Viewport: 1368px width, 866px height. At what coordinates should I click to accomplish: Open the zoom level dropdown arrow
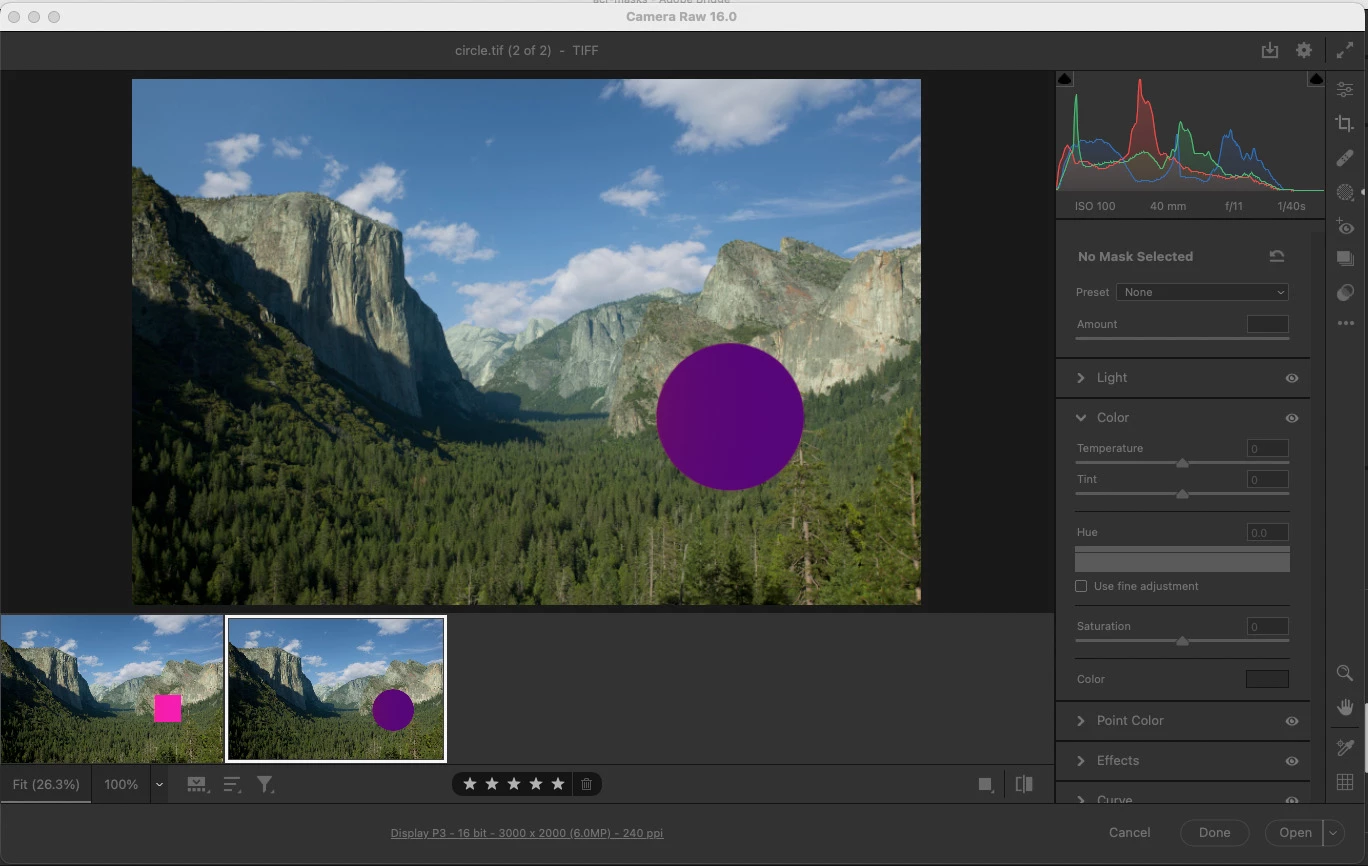coord(158,785)
